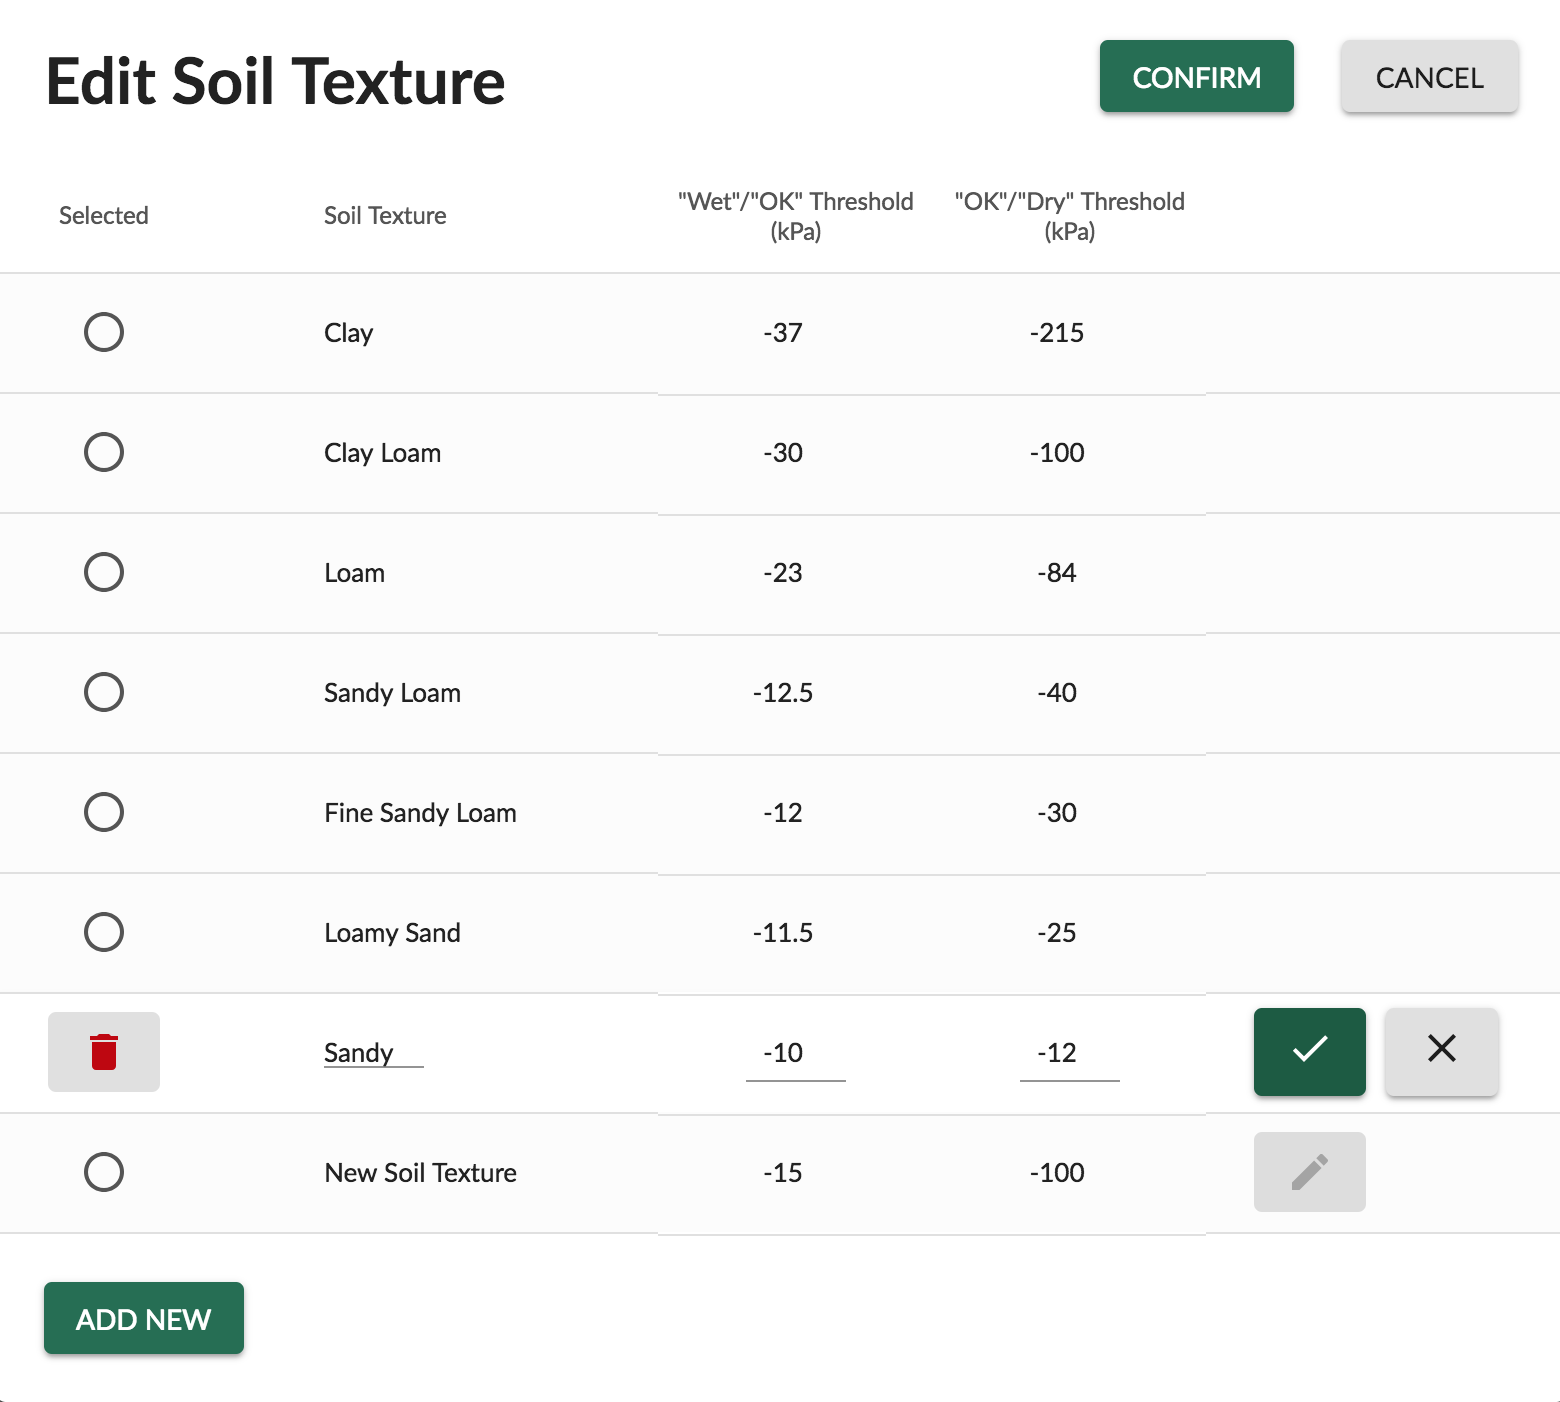Choose the Clay Loam soil texture
Screen dimensions: 1560x1402
[x=104, y=452]
